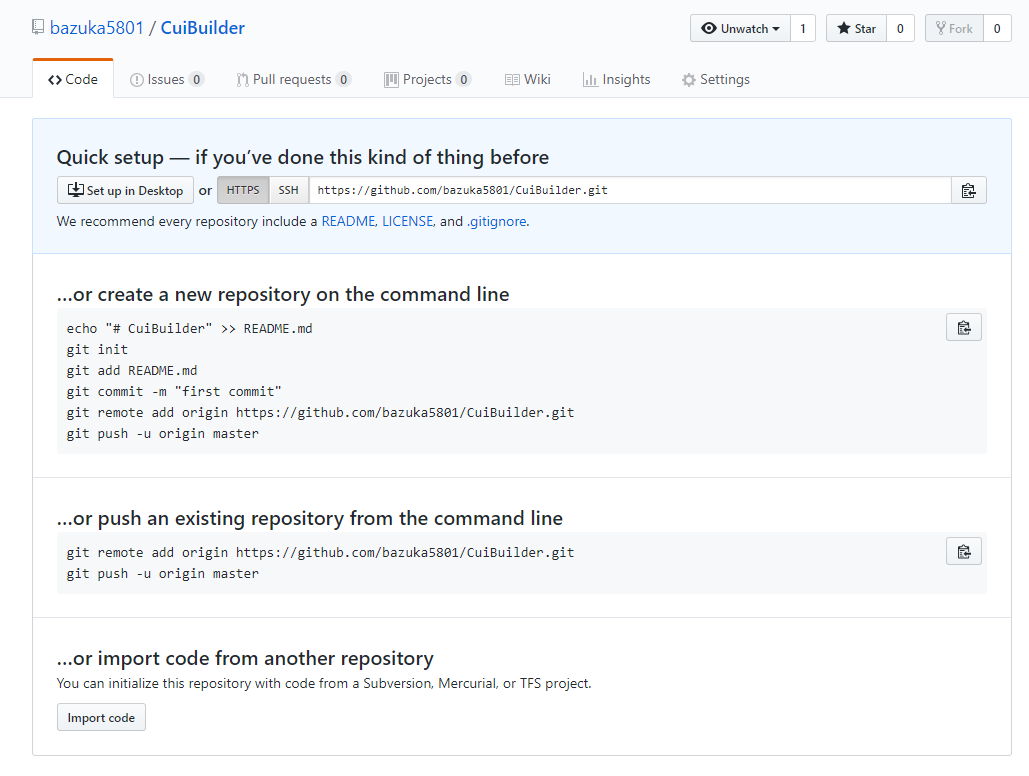Open the Insights tab
This screenshot has height=776, width=1029.
[616, 79]
